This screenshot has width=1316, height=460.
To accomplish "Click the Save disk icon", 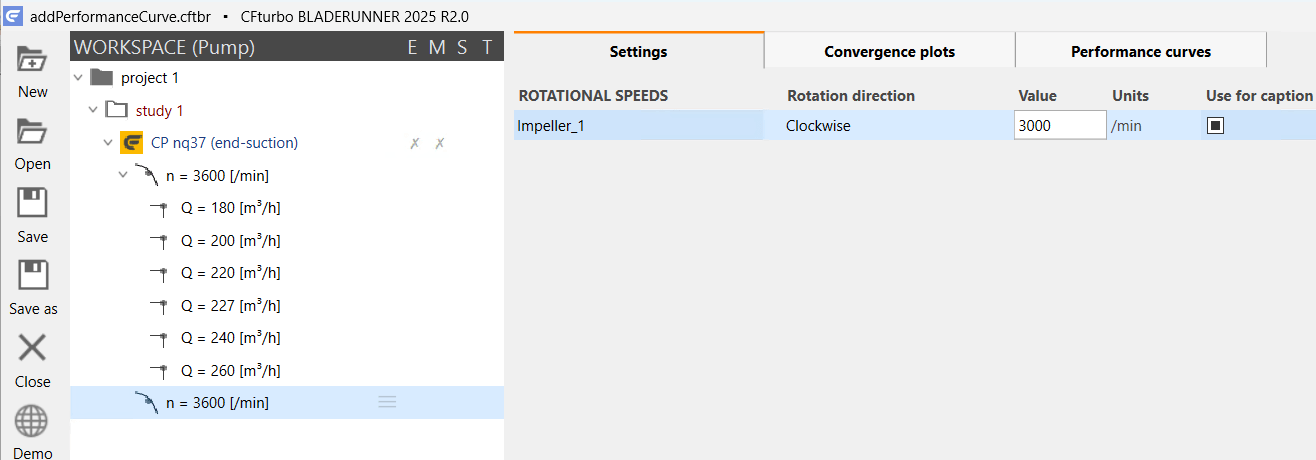I will point(33,204).
